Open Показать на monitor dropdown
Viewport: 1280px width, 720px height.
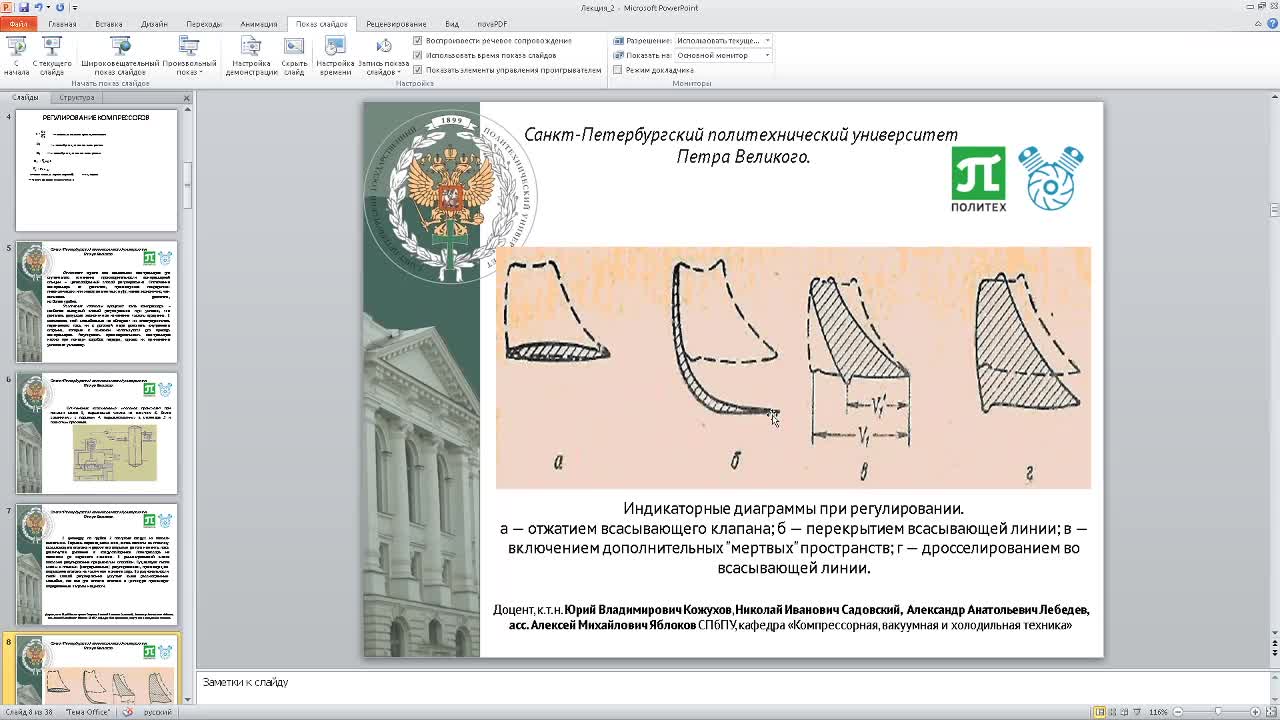click(x=722, y=55)
